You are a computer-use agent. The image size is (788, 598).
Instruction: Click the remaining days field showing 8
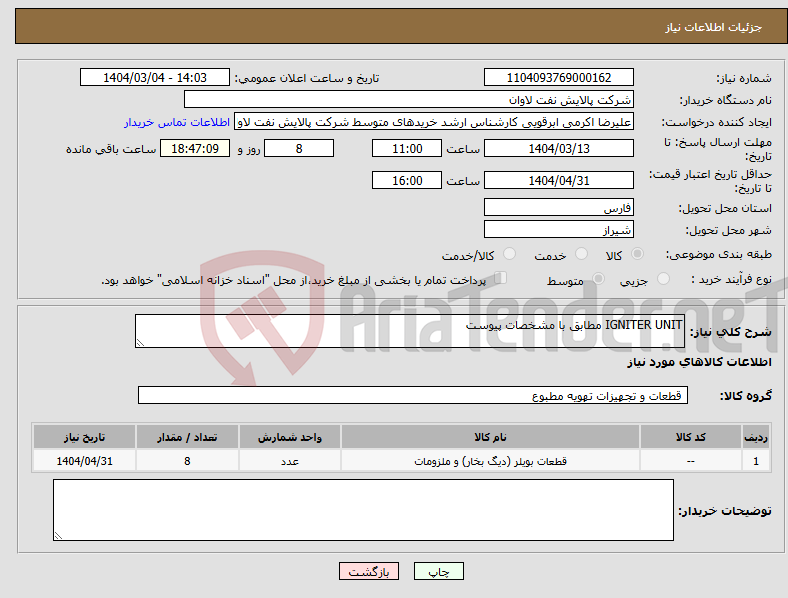299,148
